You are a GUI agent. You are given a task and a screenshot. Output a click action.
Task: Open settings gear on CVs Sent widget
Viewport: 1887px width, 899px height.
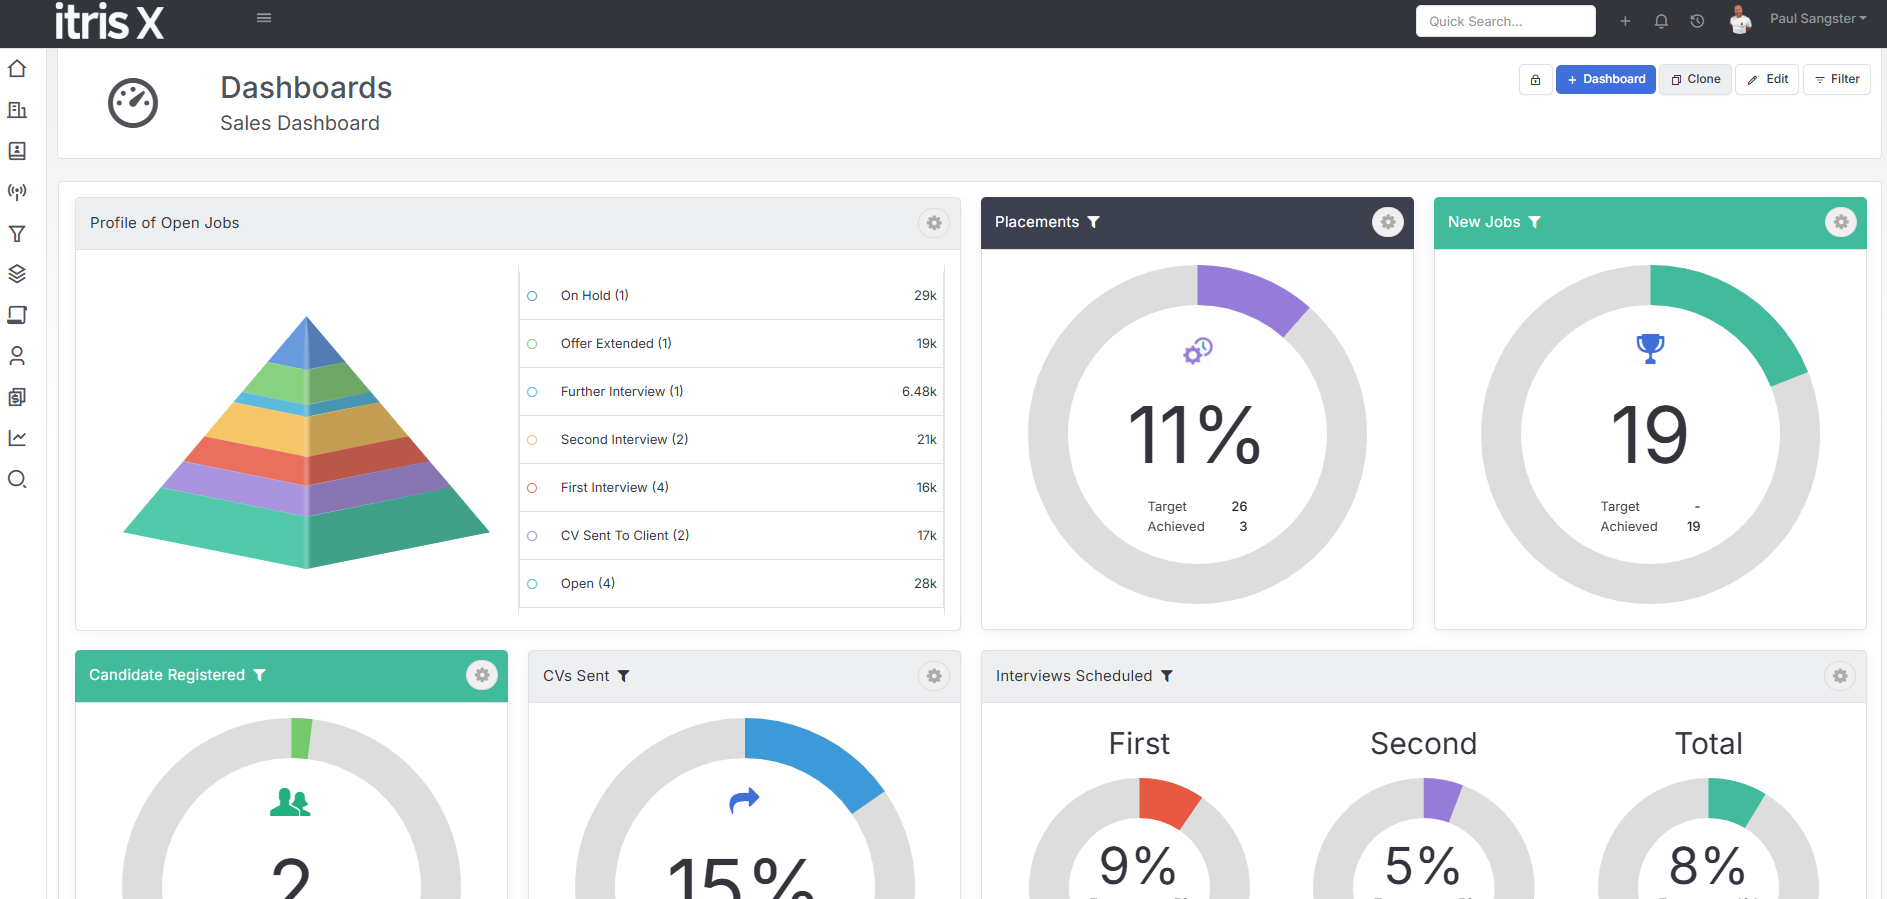(x=934, y=676)
